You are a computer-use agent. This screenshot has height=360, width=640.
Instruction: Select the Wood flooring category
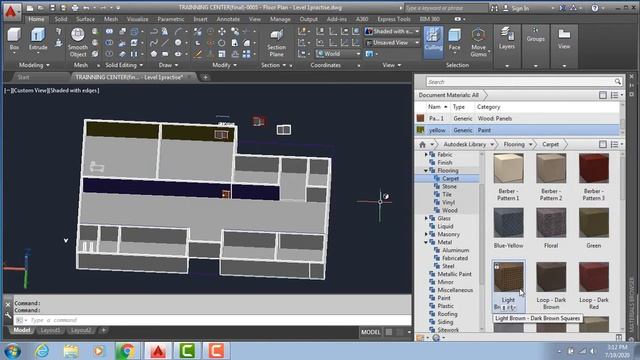click(449, 211)
